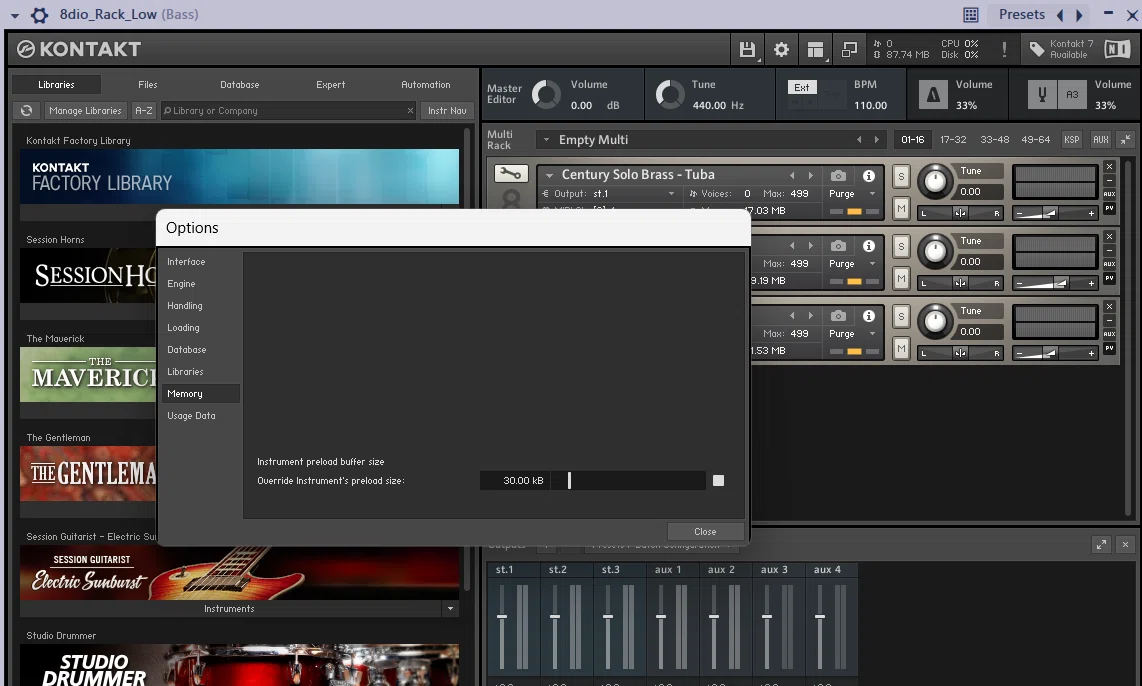
Task: Mute the second rack instrument
Action: coord(901,278)
